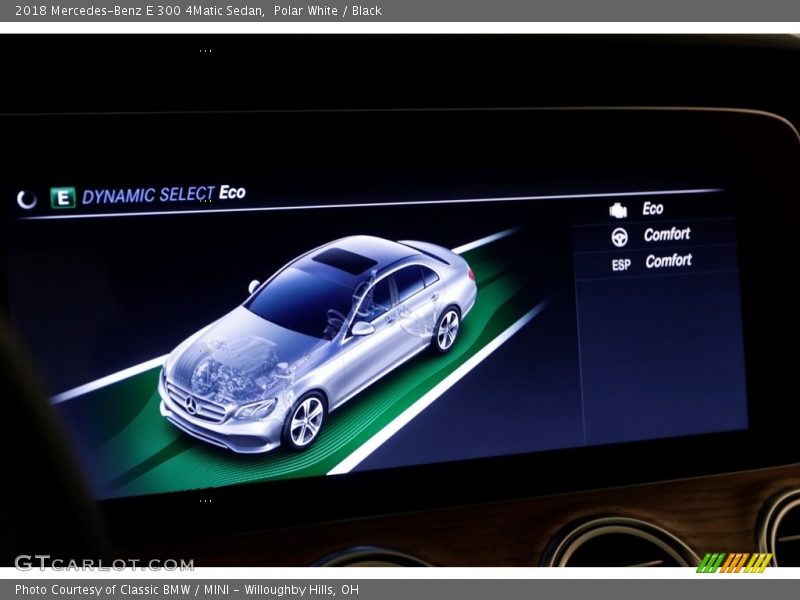
Task: Click the photo caption '2018 Mercedes-Benz E 300 4Matic Sedan'
Action: (139, 11)
